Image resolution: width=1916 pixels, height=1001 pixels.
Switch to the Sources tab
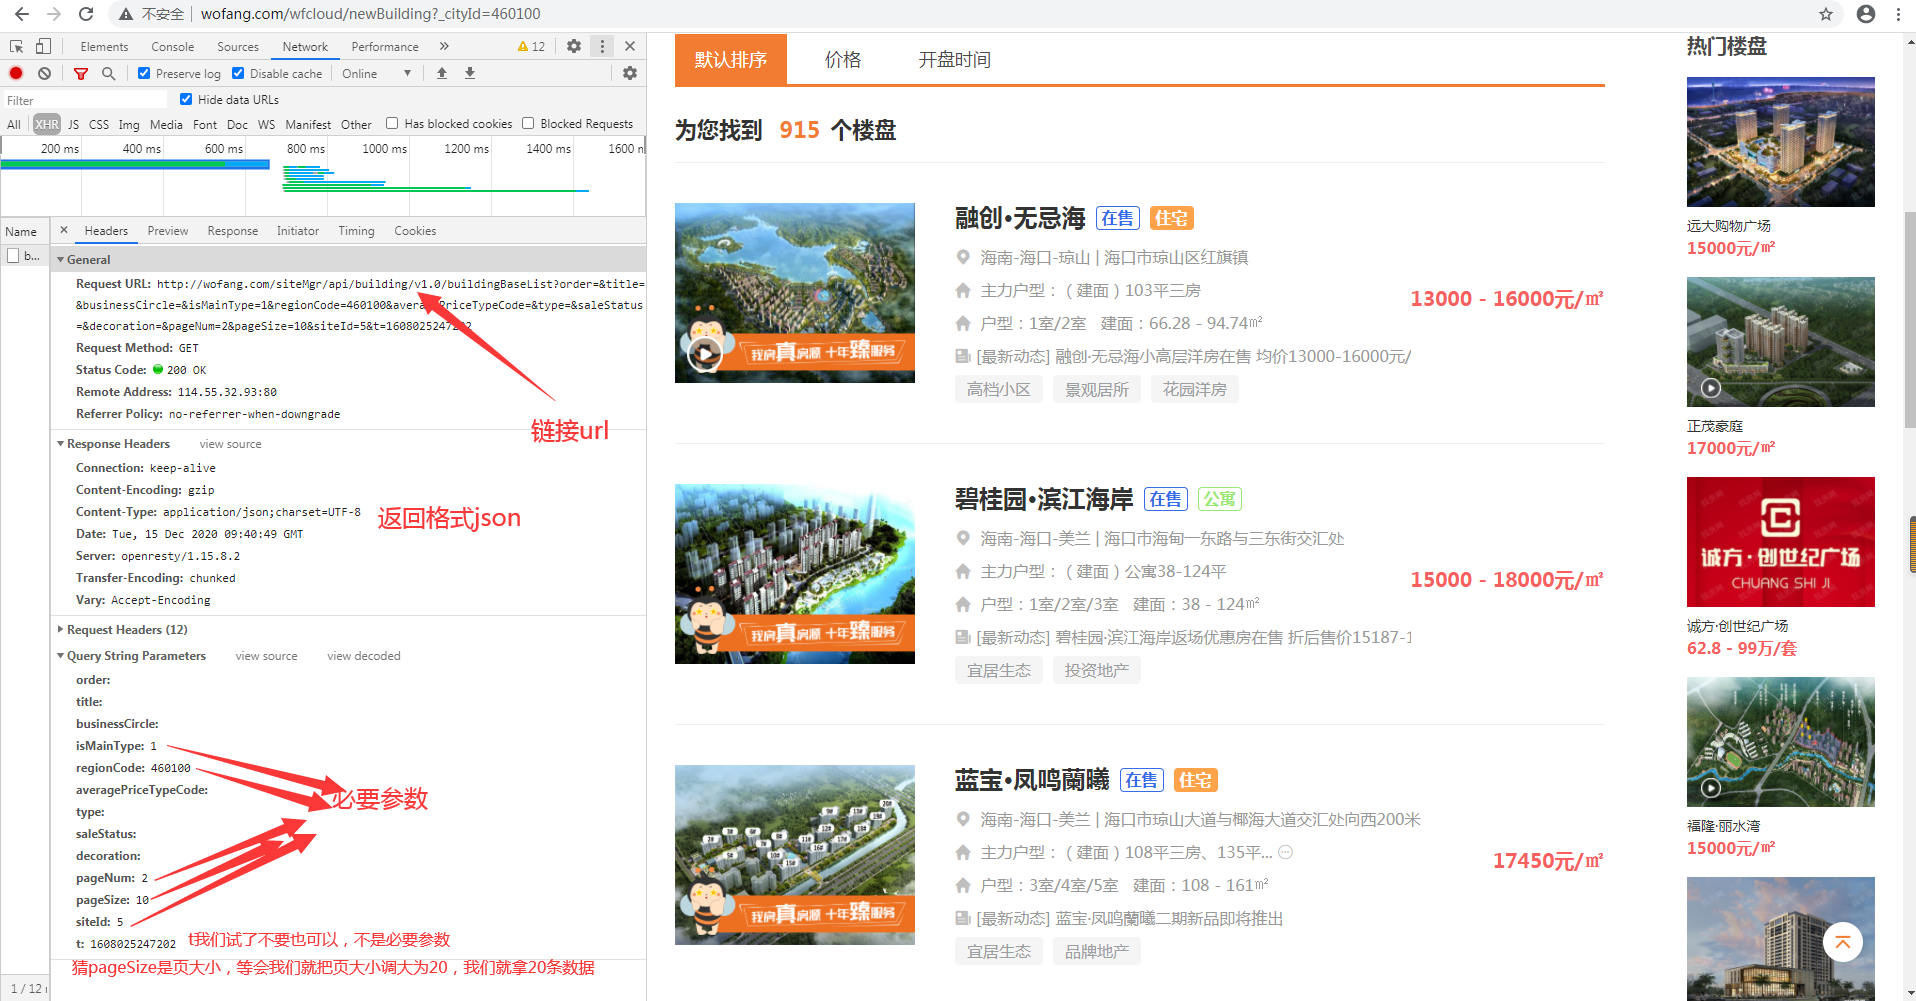[x=238, y=47]
